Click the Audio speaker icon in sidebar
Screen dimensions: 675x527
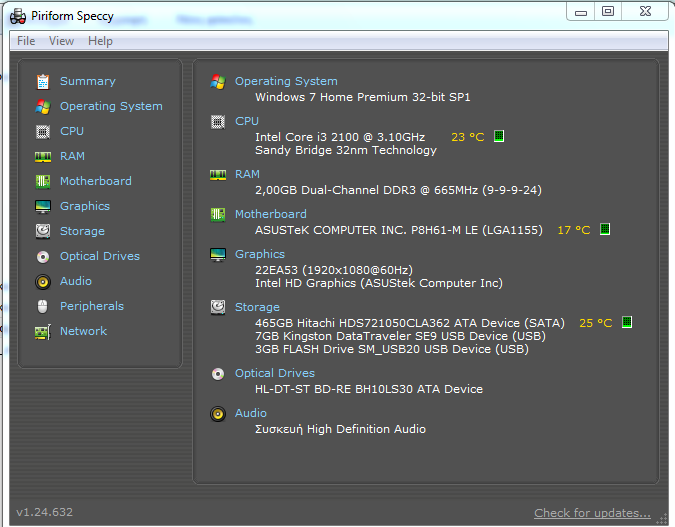[43, 282]
